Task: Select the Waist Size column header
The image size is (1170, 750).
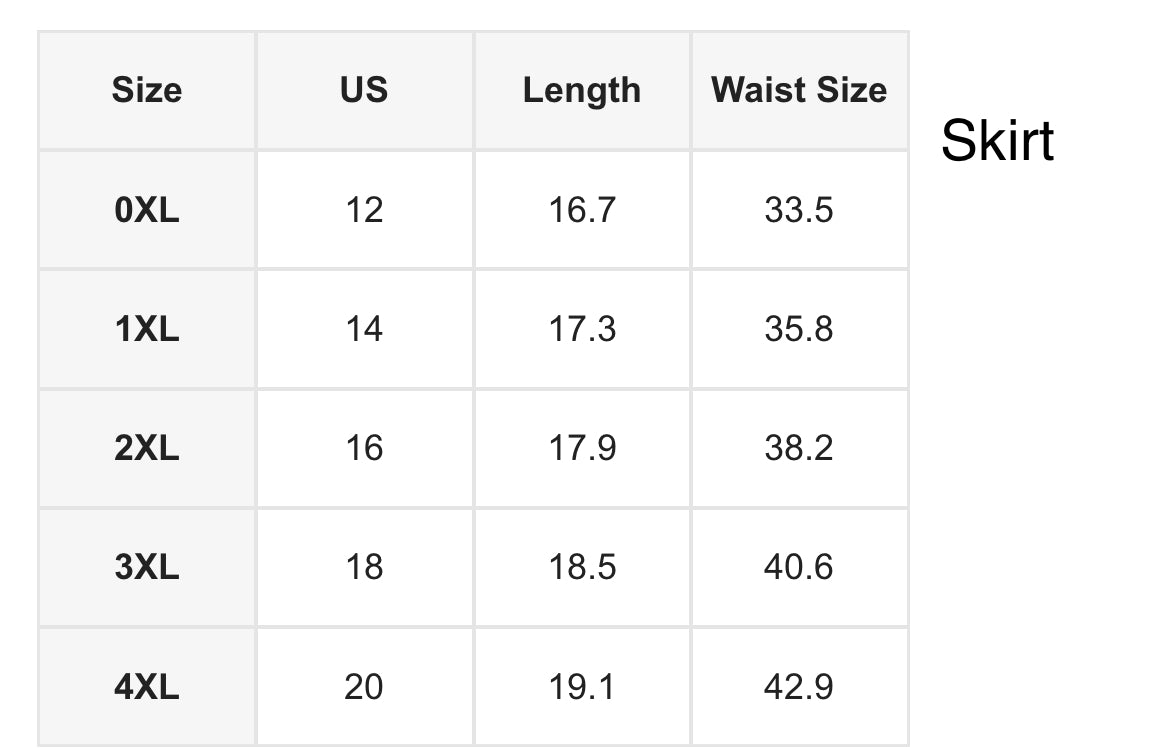Action: [x=799, y=90]
